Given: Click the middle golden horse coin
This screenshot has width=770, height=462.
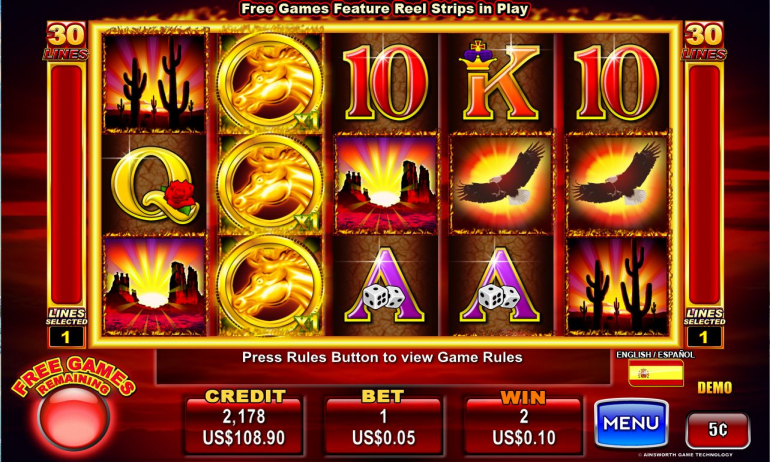Looking at the screenshot, I should click(269, 184).
